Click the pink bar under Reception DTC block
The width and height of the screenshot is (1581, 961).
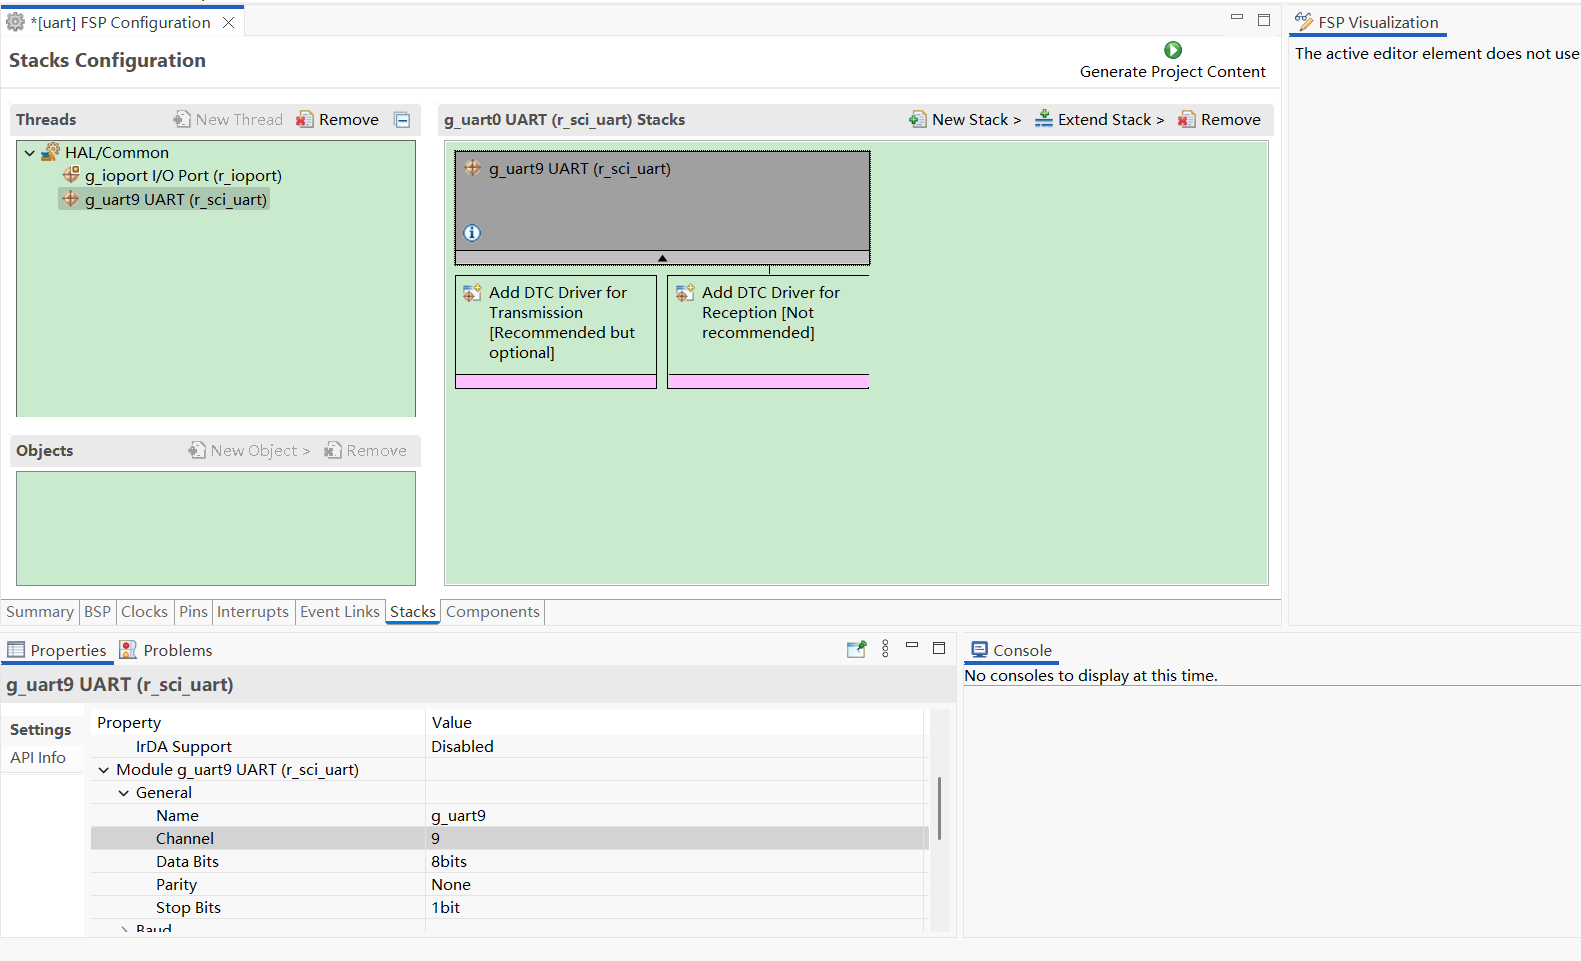[768, 381]
